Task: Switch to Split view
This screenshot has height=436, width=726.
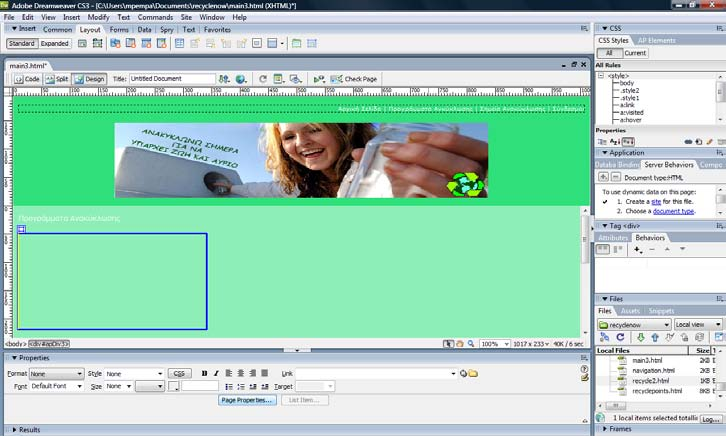Action: 57,79
